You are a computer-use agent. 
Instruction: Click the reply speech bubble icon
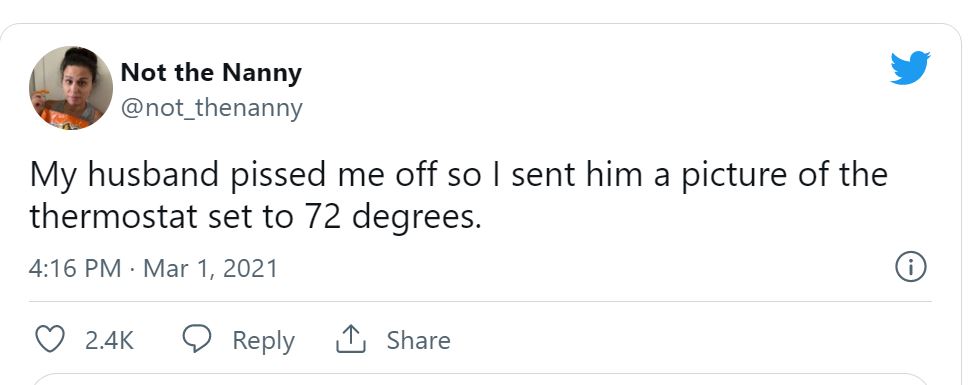198,340
